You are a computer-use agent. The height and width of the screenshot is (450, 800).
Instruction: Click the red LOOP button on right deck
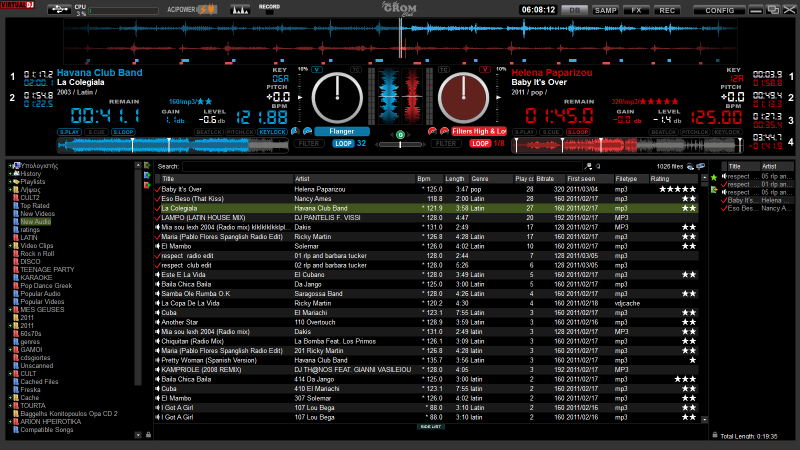click(x=480, y=144)
